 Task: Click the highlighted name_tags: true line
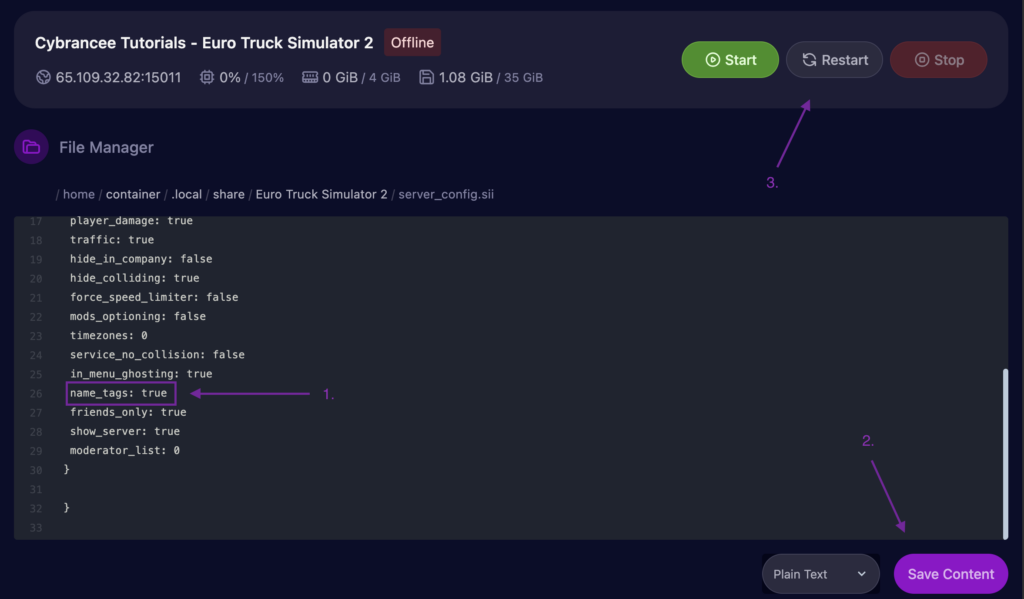point(120,392)
